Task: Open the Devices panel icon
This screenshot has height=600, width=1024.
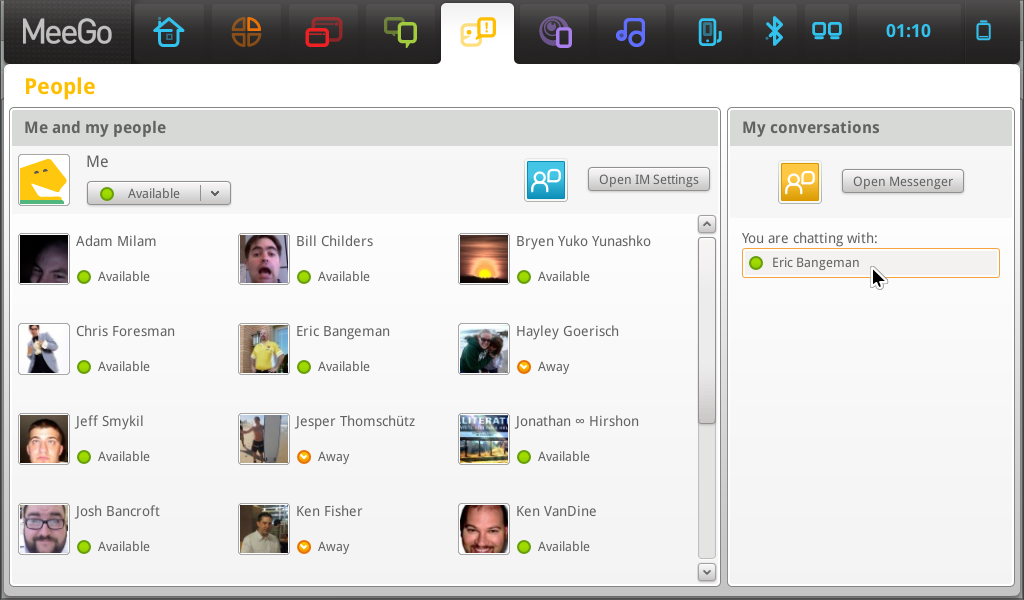Action: [709, 32]
